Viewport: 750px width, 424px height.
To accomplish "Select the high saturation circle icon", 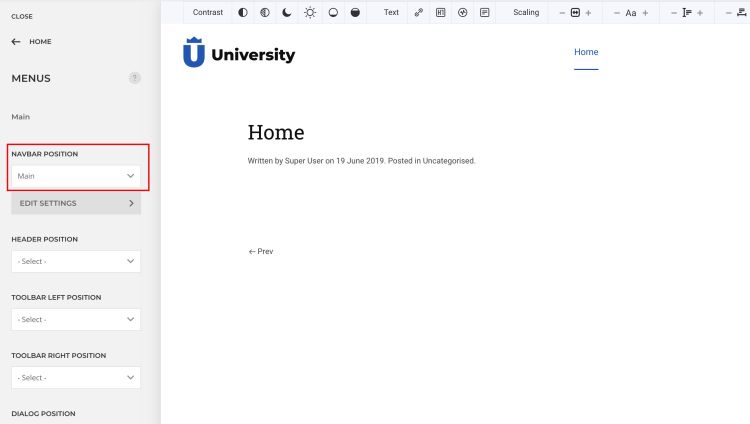I will tap(355, 12).
